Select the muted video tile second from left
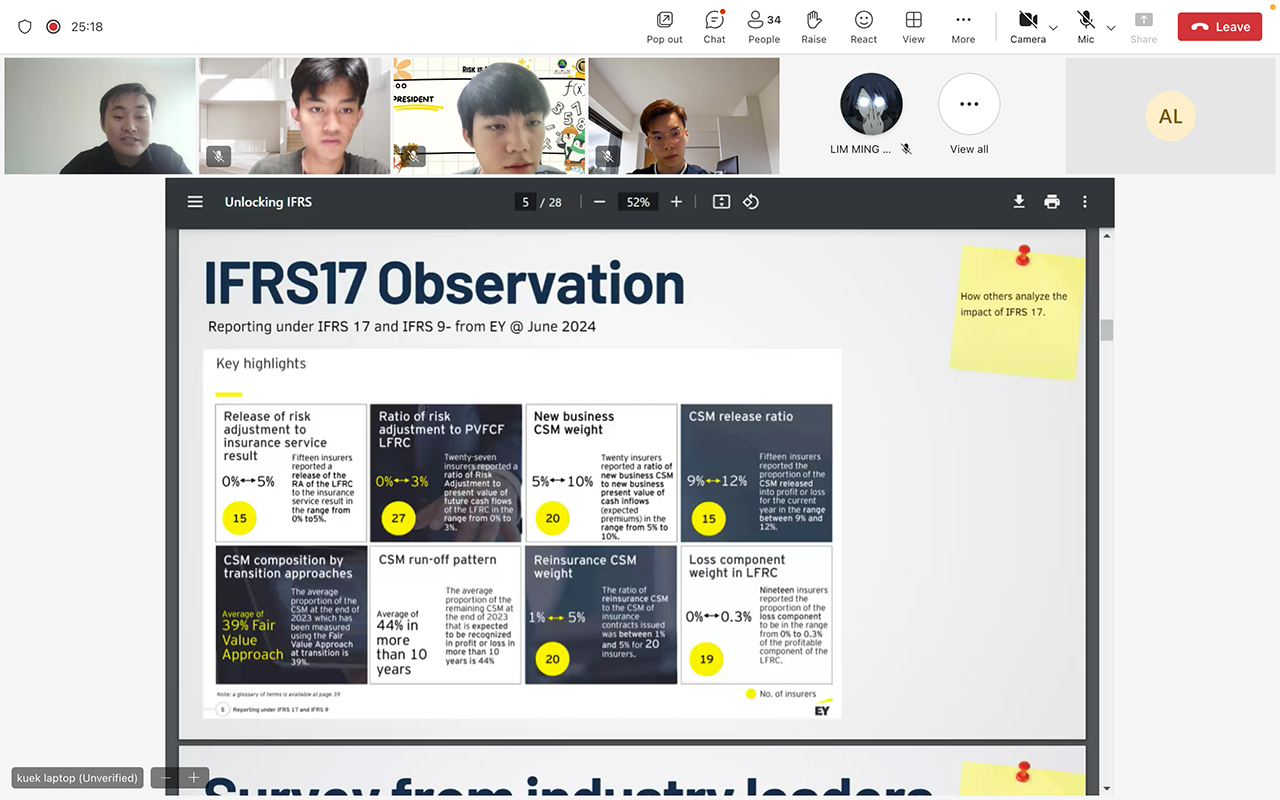This screenshot has width=1280, height=800. pos(294,116)
